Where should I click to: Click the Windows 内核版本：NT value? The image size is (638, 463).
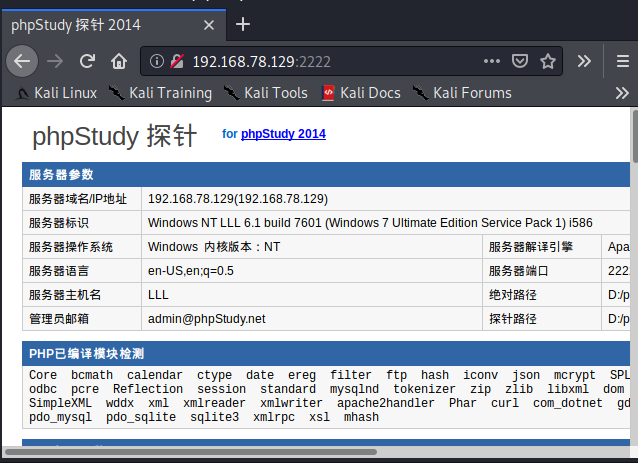click(x=214, y=247)
